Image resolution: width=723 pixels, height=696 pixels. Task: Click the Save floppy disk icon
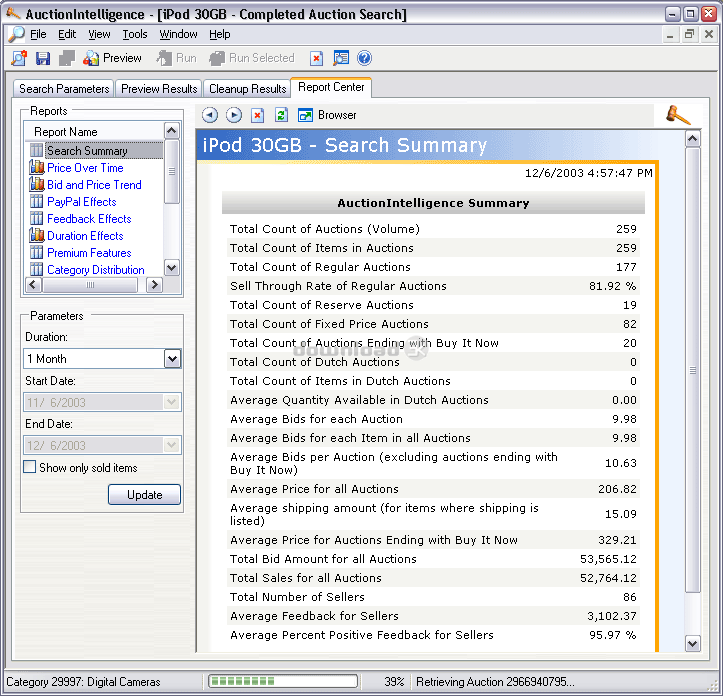point(43,58)
